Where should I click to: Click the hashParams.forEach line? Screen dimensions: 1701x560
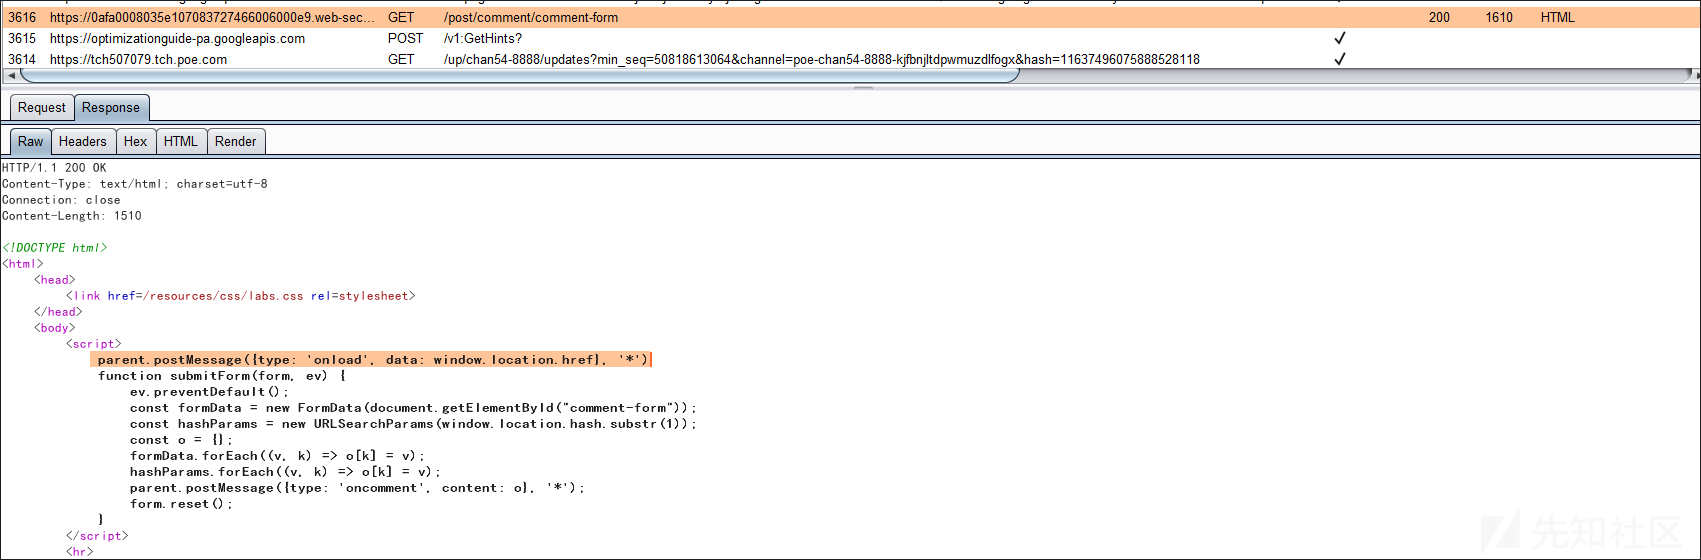pos(285,472)
